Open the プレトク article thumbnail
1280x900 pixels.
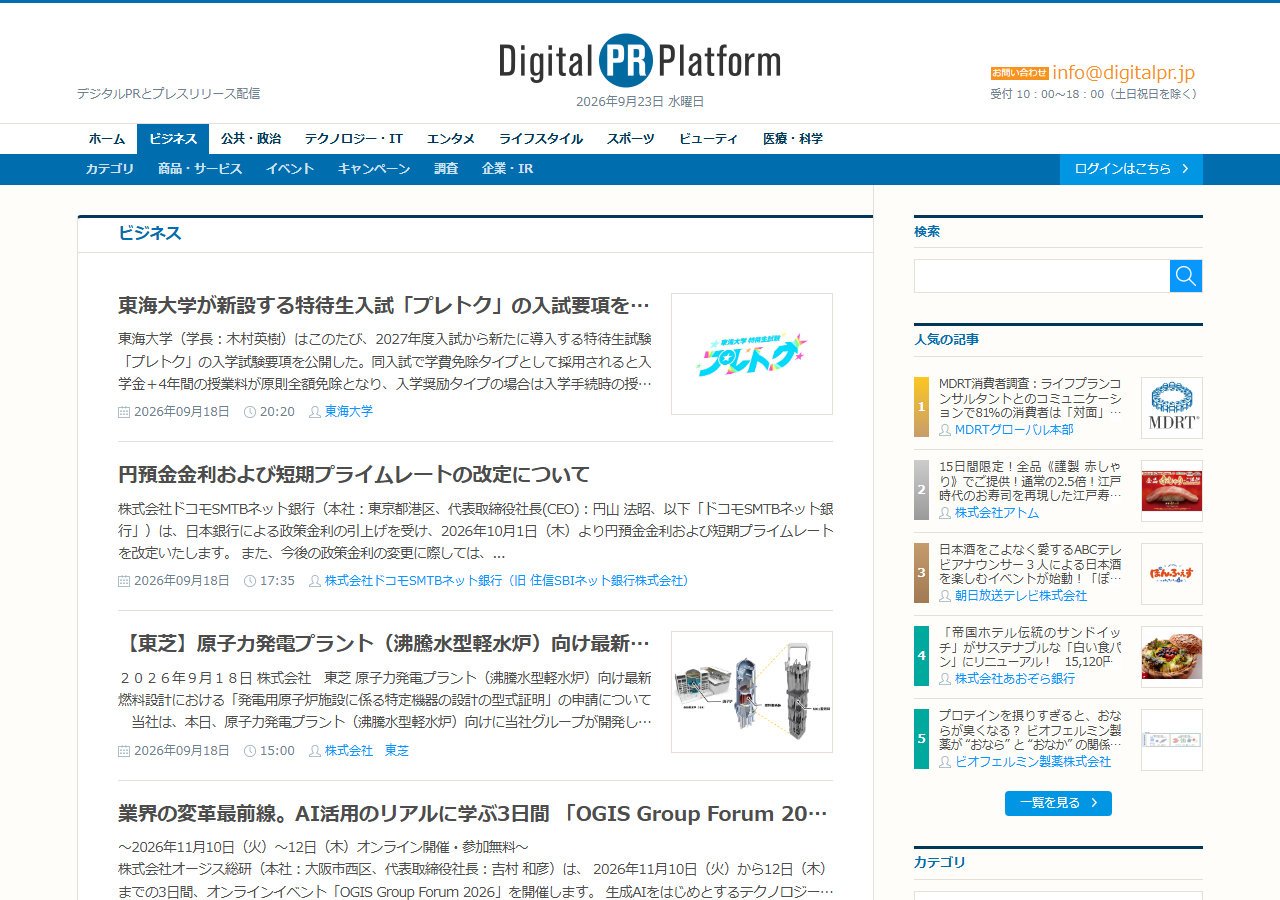pyautogui.click(x=752, y=354)
